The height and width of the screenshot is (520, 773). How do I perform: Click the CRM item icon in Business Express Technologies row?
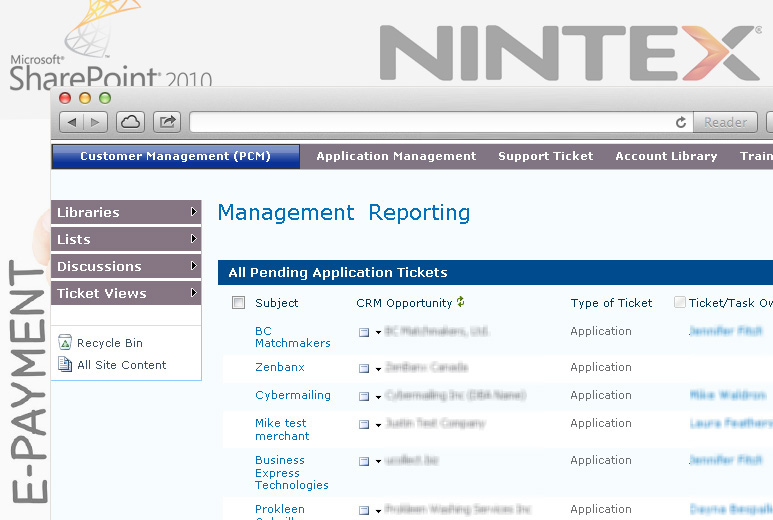pos(364,461)
